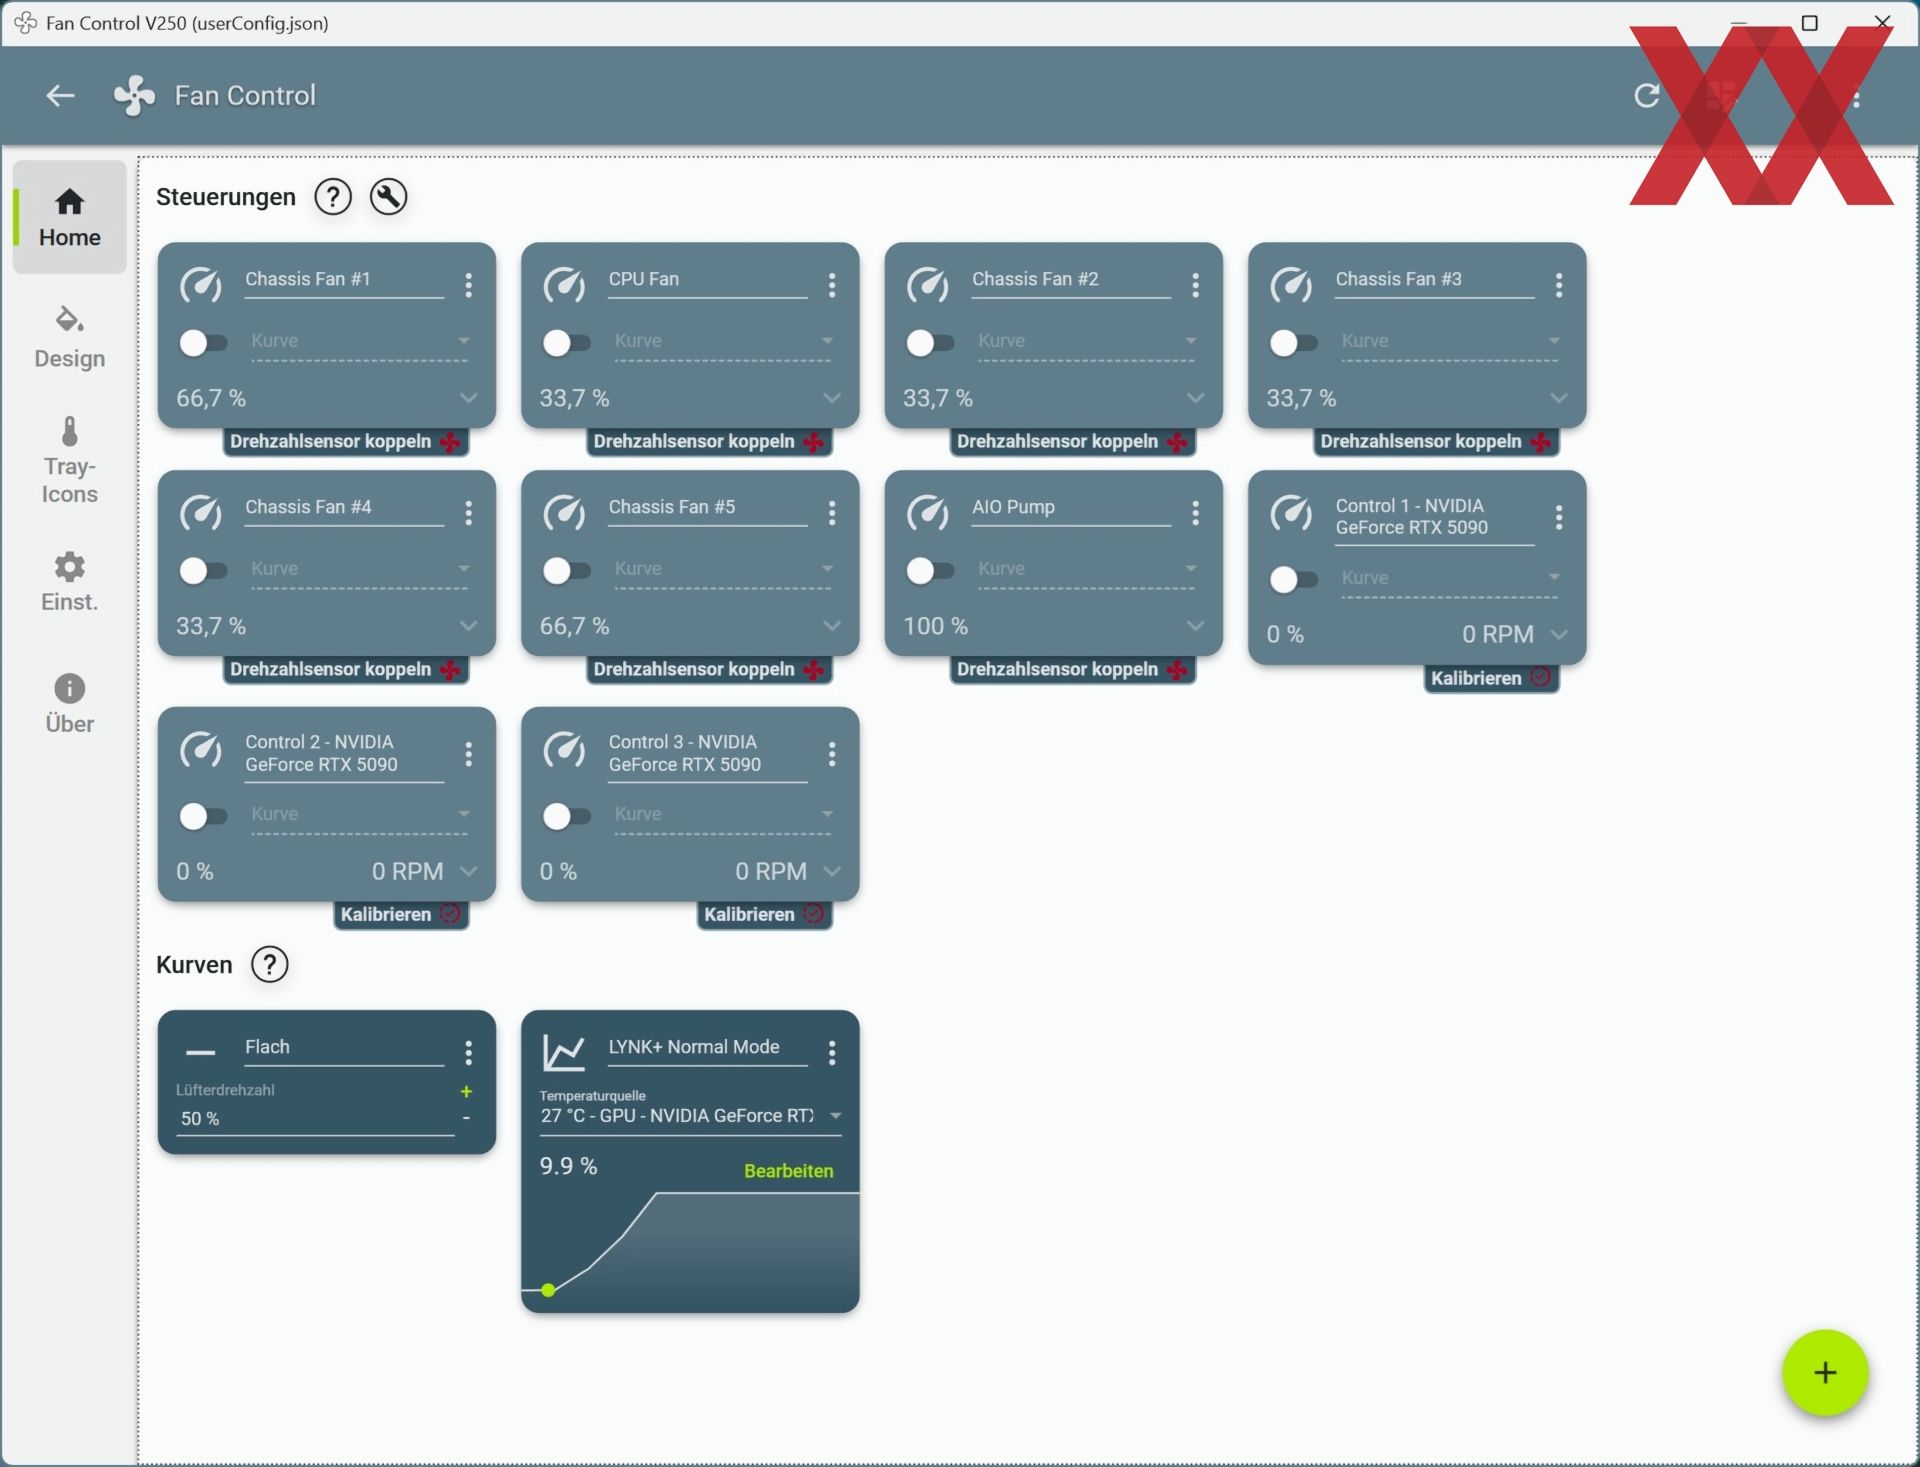Open the help icon next to Steuerungen
Image resolution: width=1920 pixels, height=1467 pixels.
333,197
